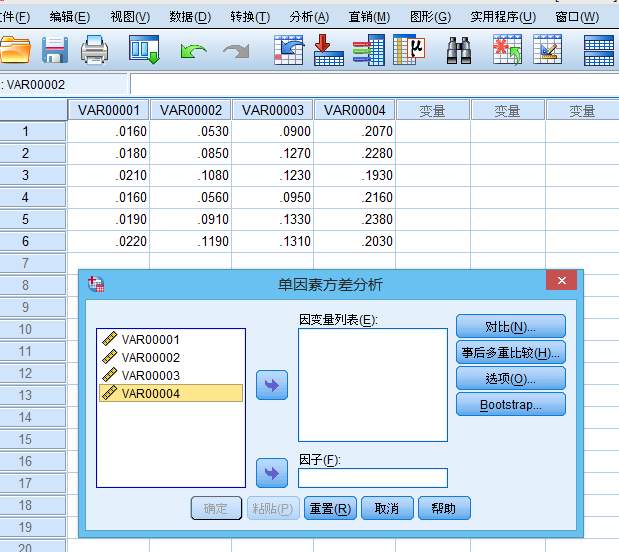Click the gray Redo arrow
Image resolution: width=619 pixels, height=552 pixels.
[236, 51]
